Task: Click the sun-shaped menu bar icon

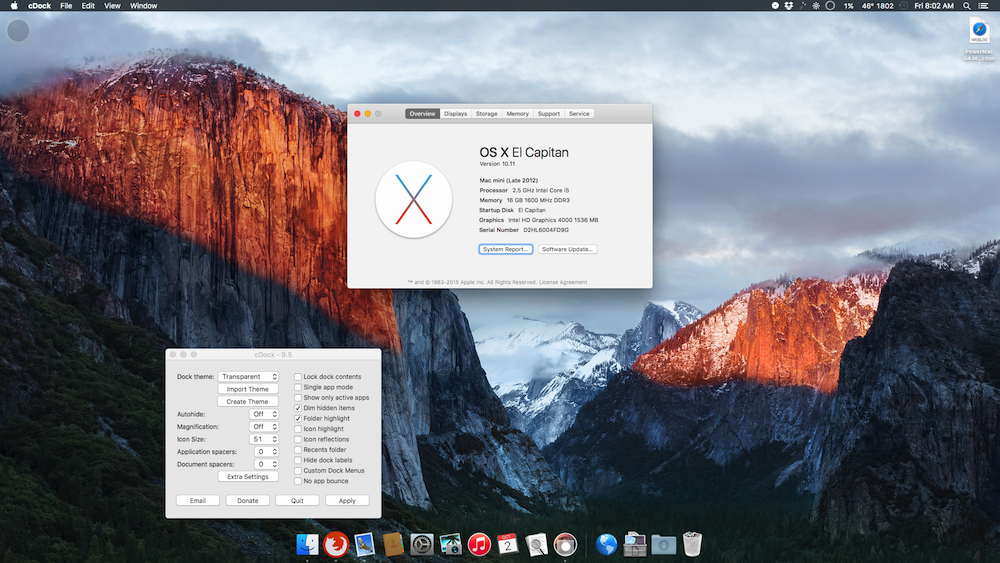Action: point(816,6)
